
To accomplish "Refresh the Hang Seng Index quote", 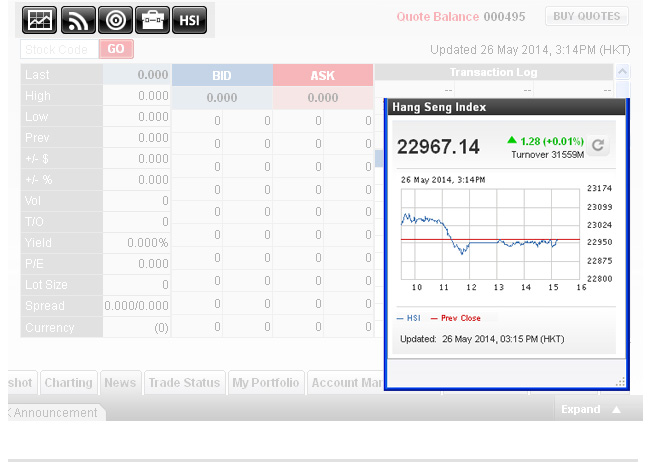I will (x=598, y=146).
